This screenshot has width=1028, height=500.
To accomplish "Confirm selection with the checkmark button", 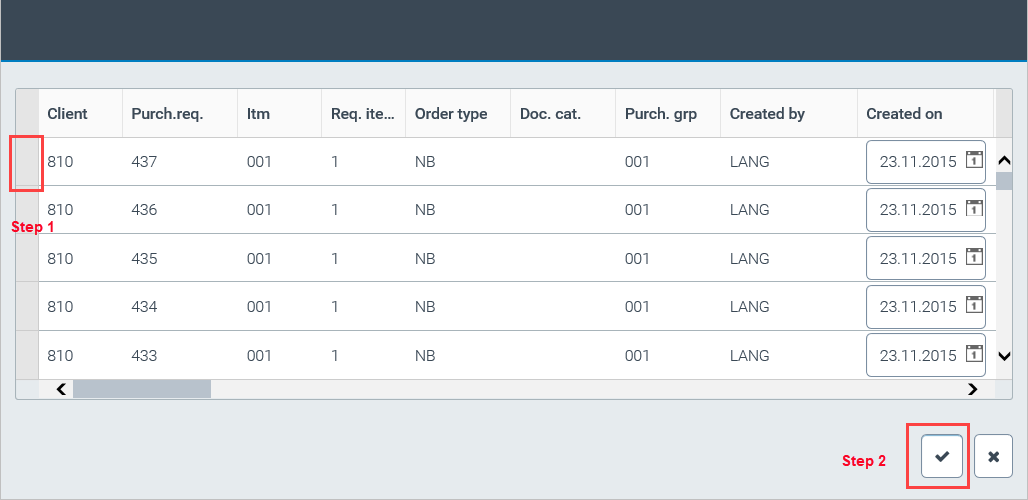I will click(941, 456).
